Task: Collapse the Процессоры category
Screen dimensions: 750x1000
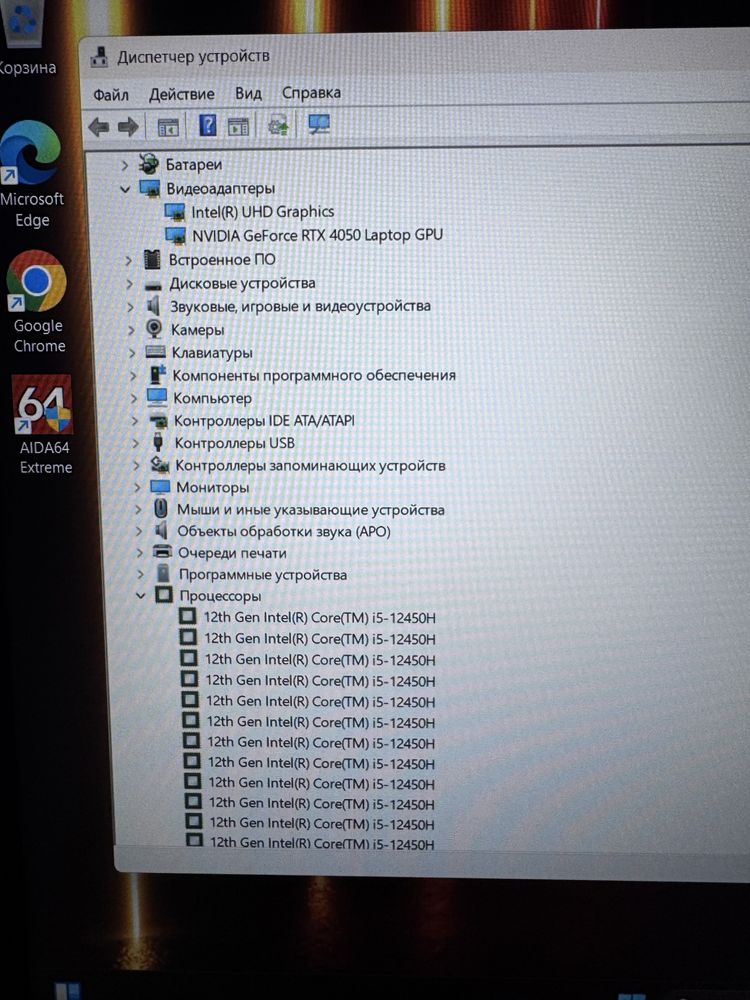Action: (140, 596)
